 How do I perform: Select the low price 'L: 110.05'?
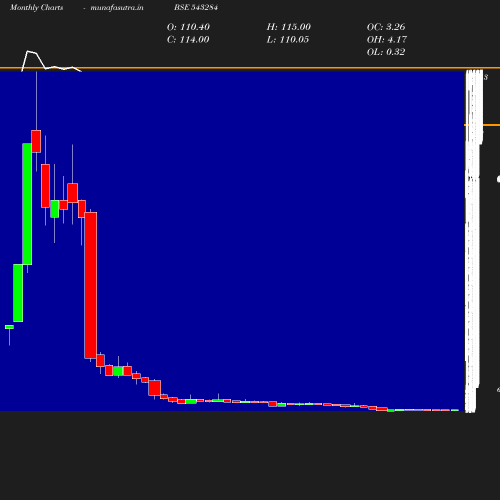point(288,40)
